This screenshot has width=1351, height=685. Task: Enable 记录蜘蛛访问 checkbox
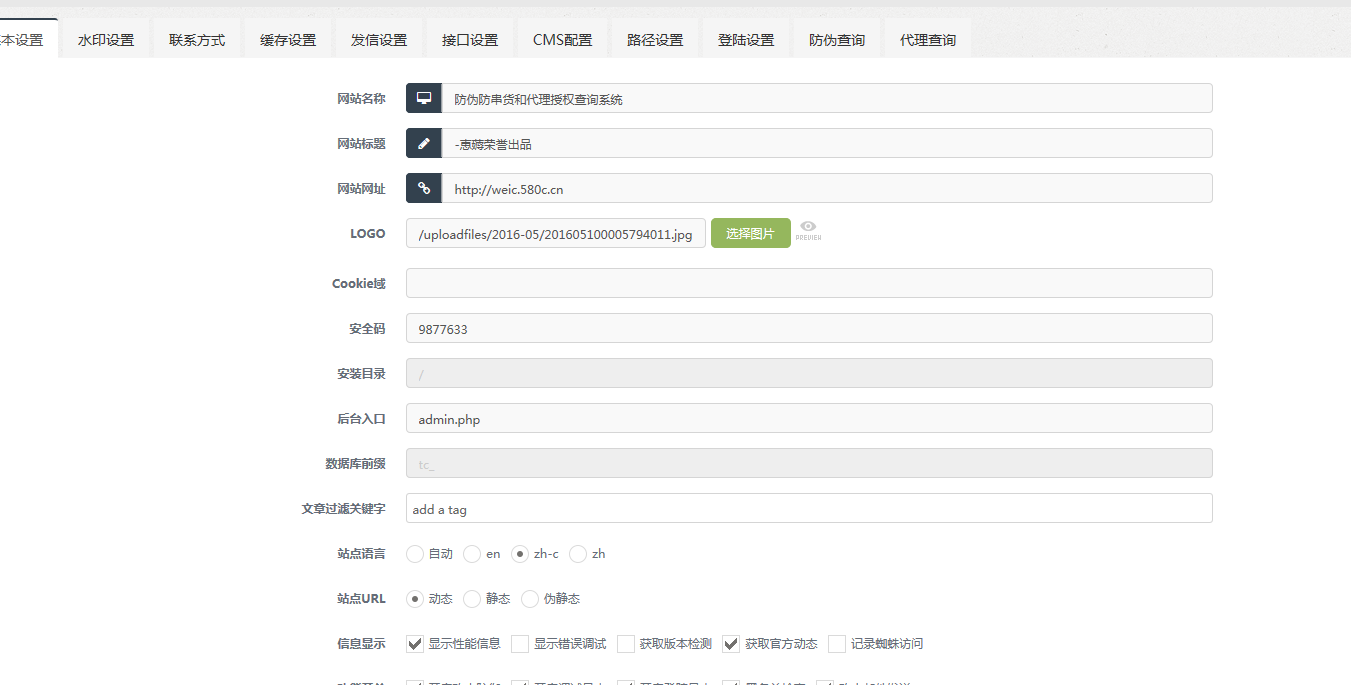tap(837, 644)
